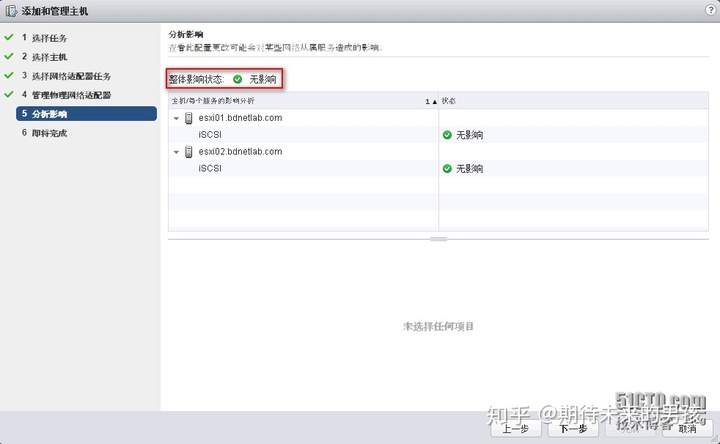Screen dimensions: 720x444
Task: Collapse the esxi01.bdnetlab.com tree node
Action: (x=176, y=118)
